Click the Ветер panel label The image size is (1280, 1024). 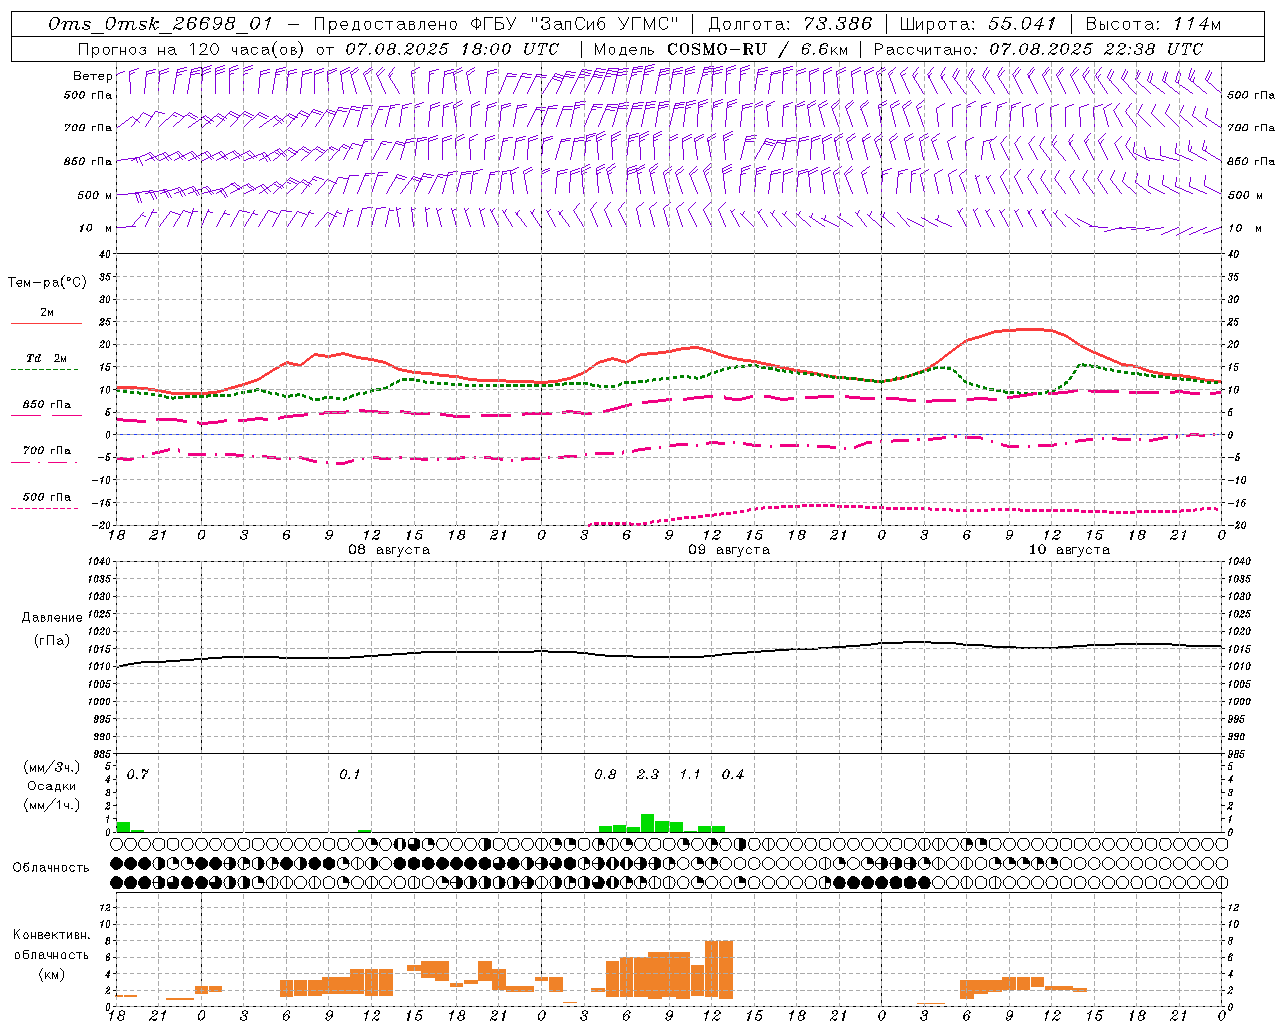(x=92, y=76)
